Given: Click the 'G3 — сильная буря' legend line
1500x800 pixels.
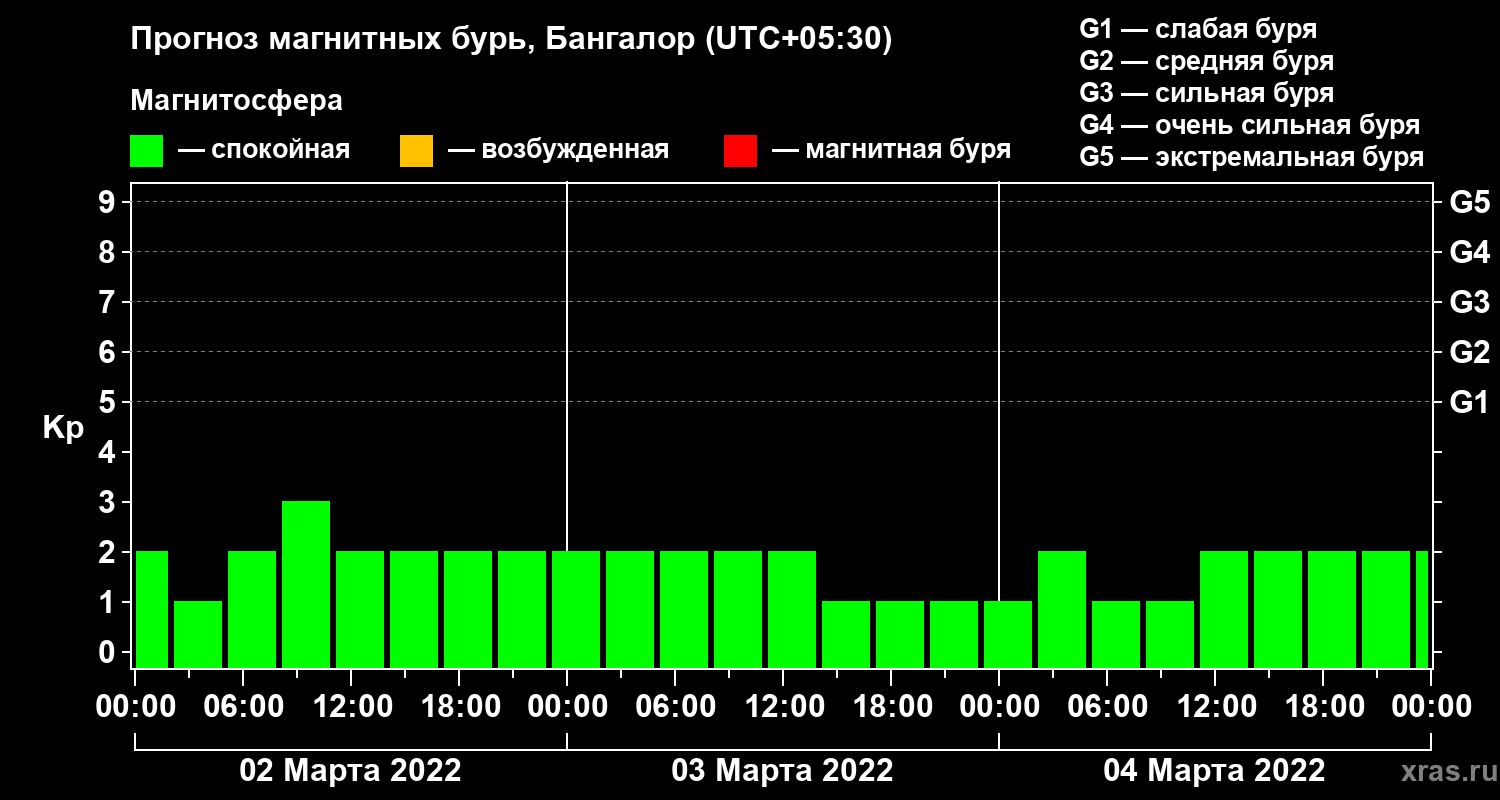Looking at the screenshot, I should [1207, 93].
